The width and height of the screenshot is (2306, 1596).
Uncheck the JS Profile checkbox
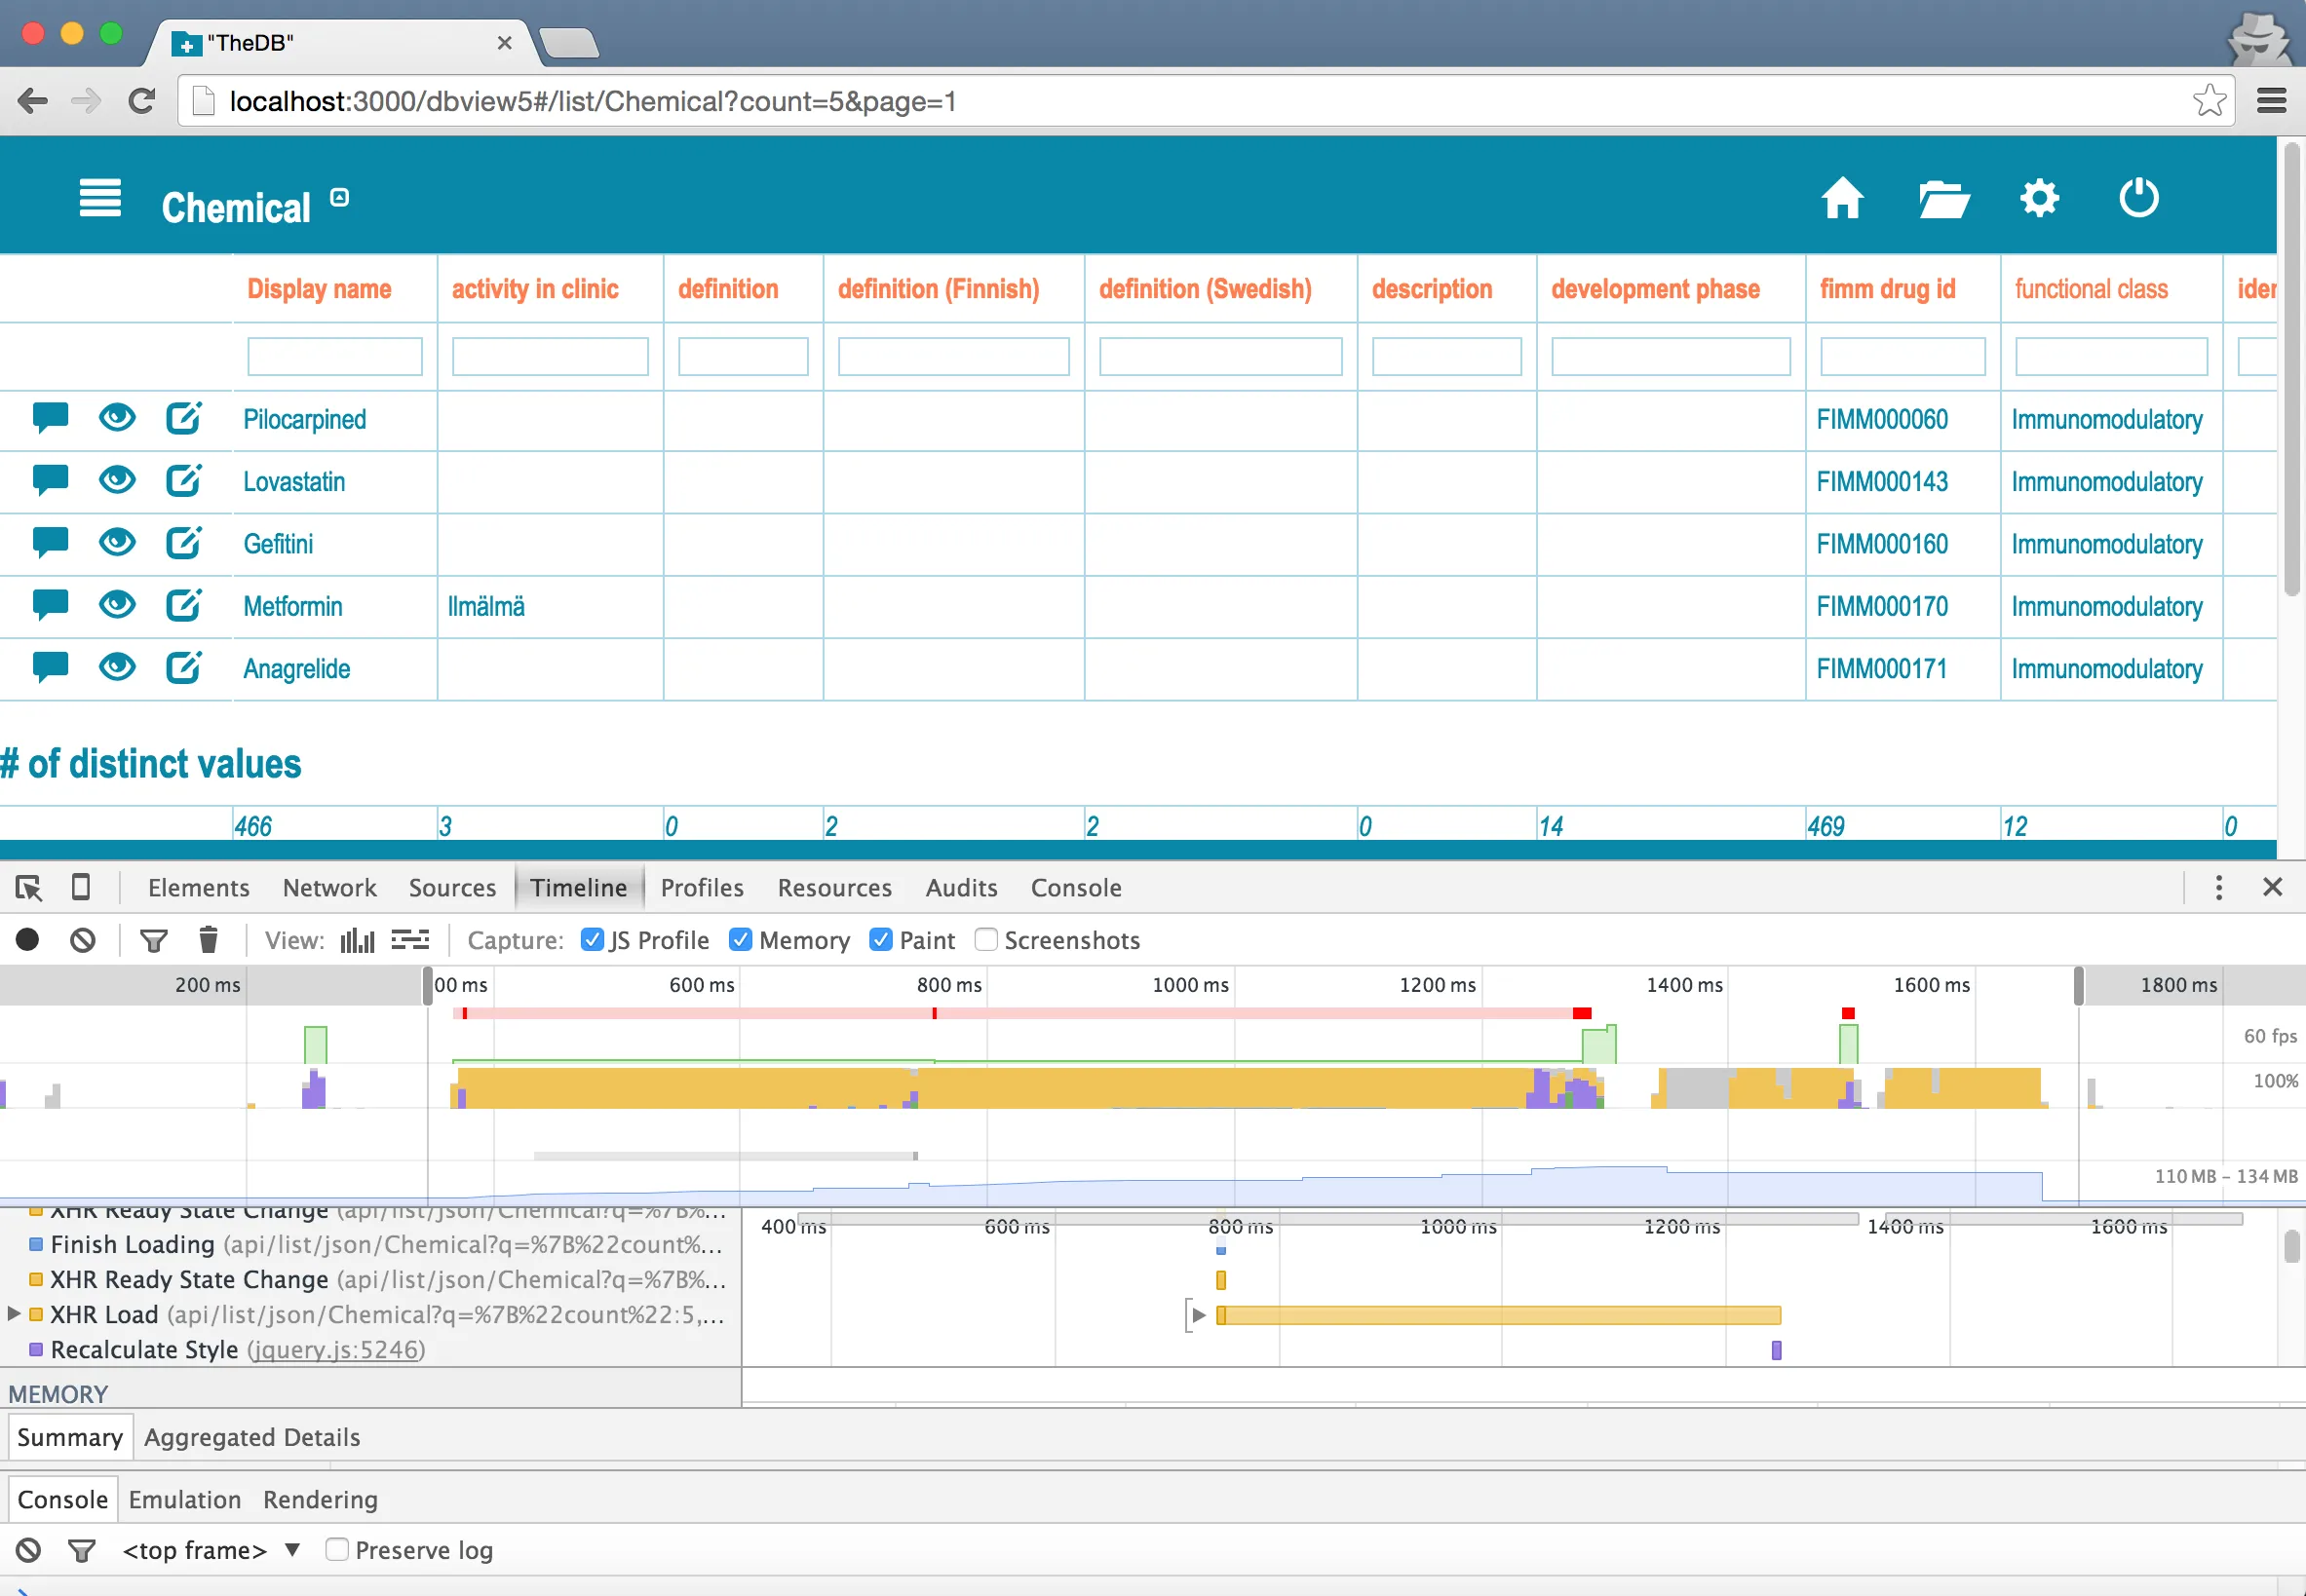592,940
